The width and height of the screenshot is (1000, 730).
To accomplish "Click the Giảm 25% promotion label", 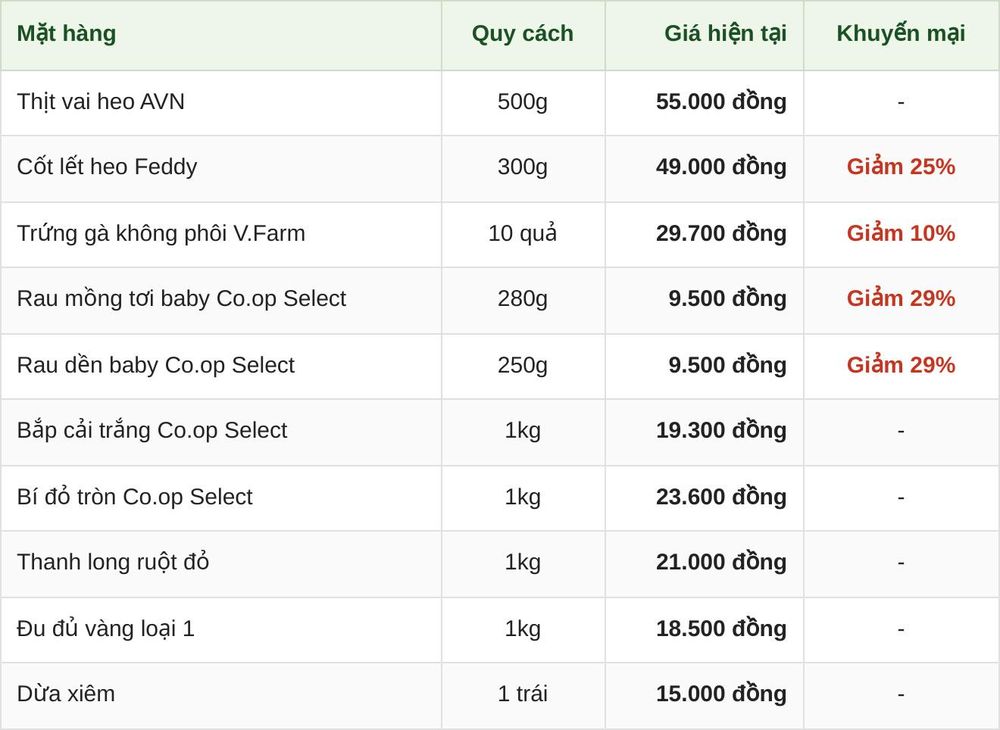I will [901, 167].
